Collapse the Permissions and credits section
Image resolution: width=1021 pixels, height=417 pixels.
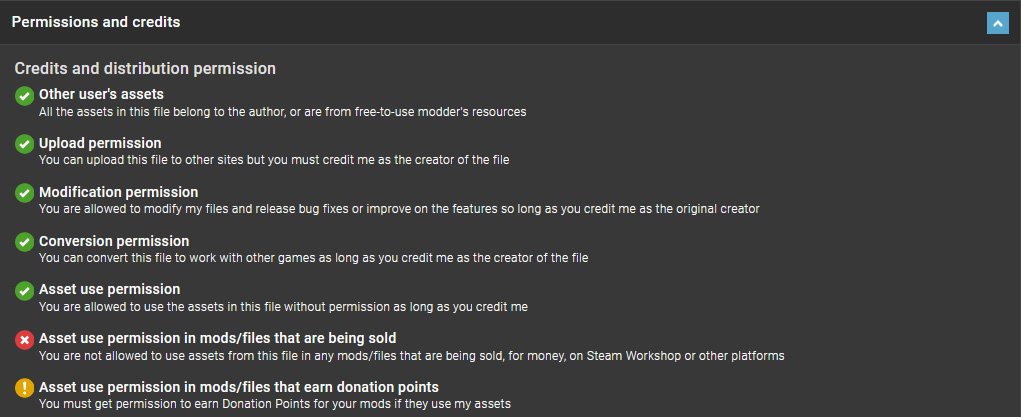point(998,23)
